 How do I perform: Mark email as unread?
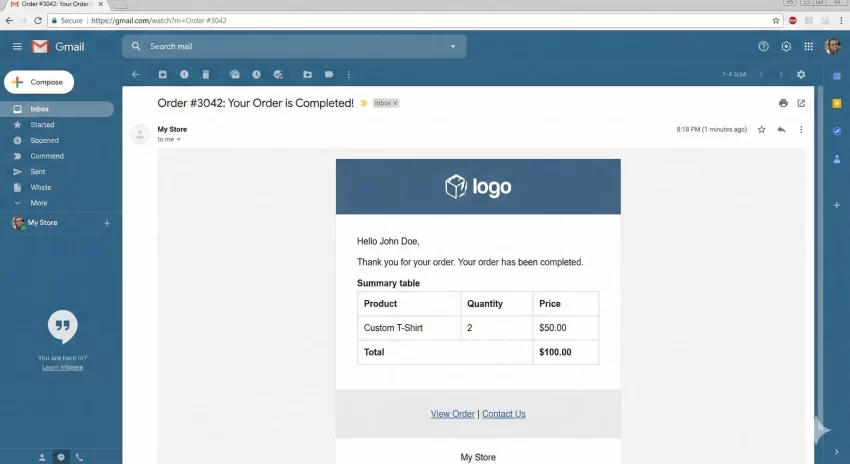235,74
